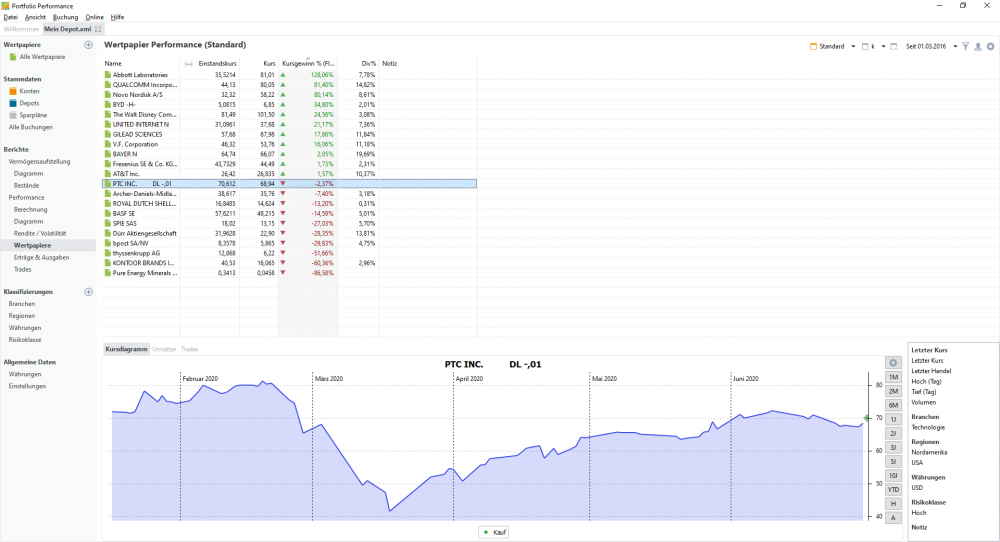Set chart range to 2J
This screenshot has width=1000, height=542.
(893, 434)
